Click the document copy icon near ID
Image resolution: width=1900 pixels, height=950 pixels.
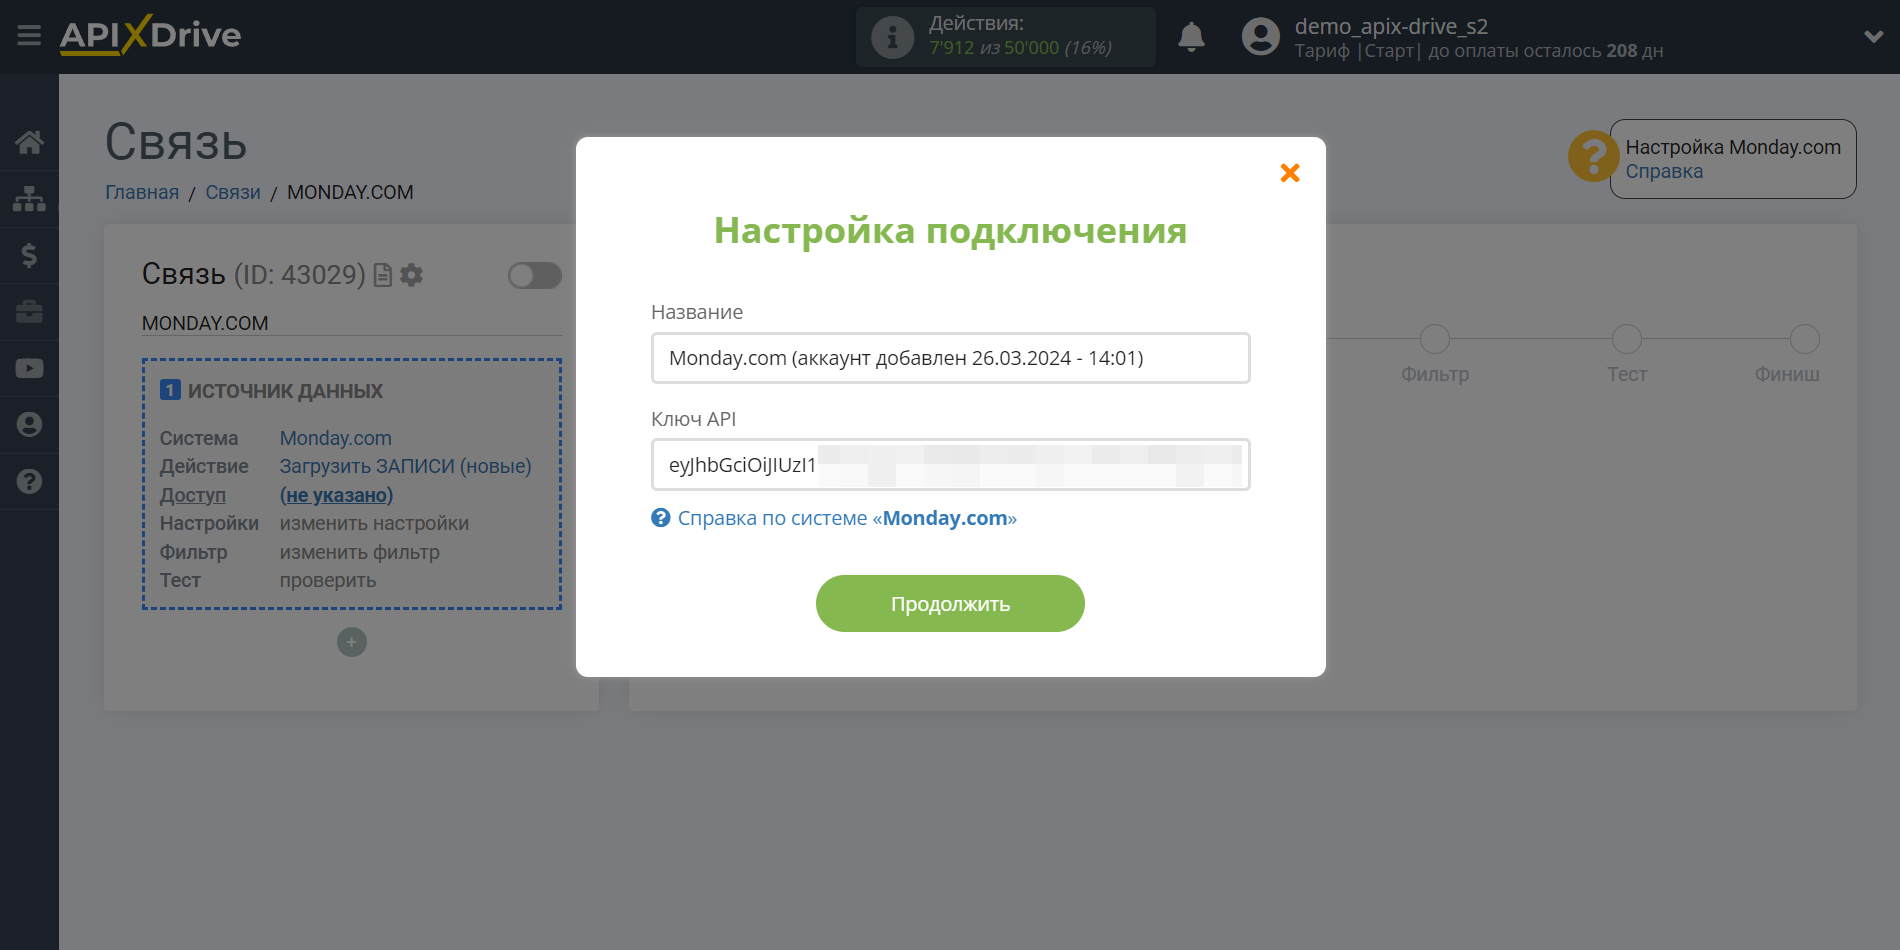(382, 275)
